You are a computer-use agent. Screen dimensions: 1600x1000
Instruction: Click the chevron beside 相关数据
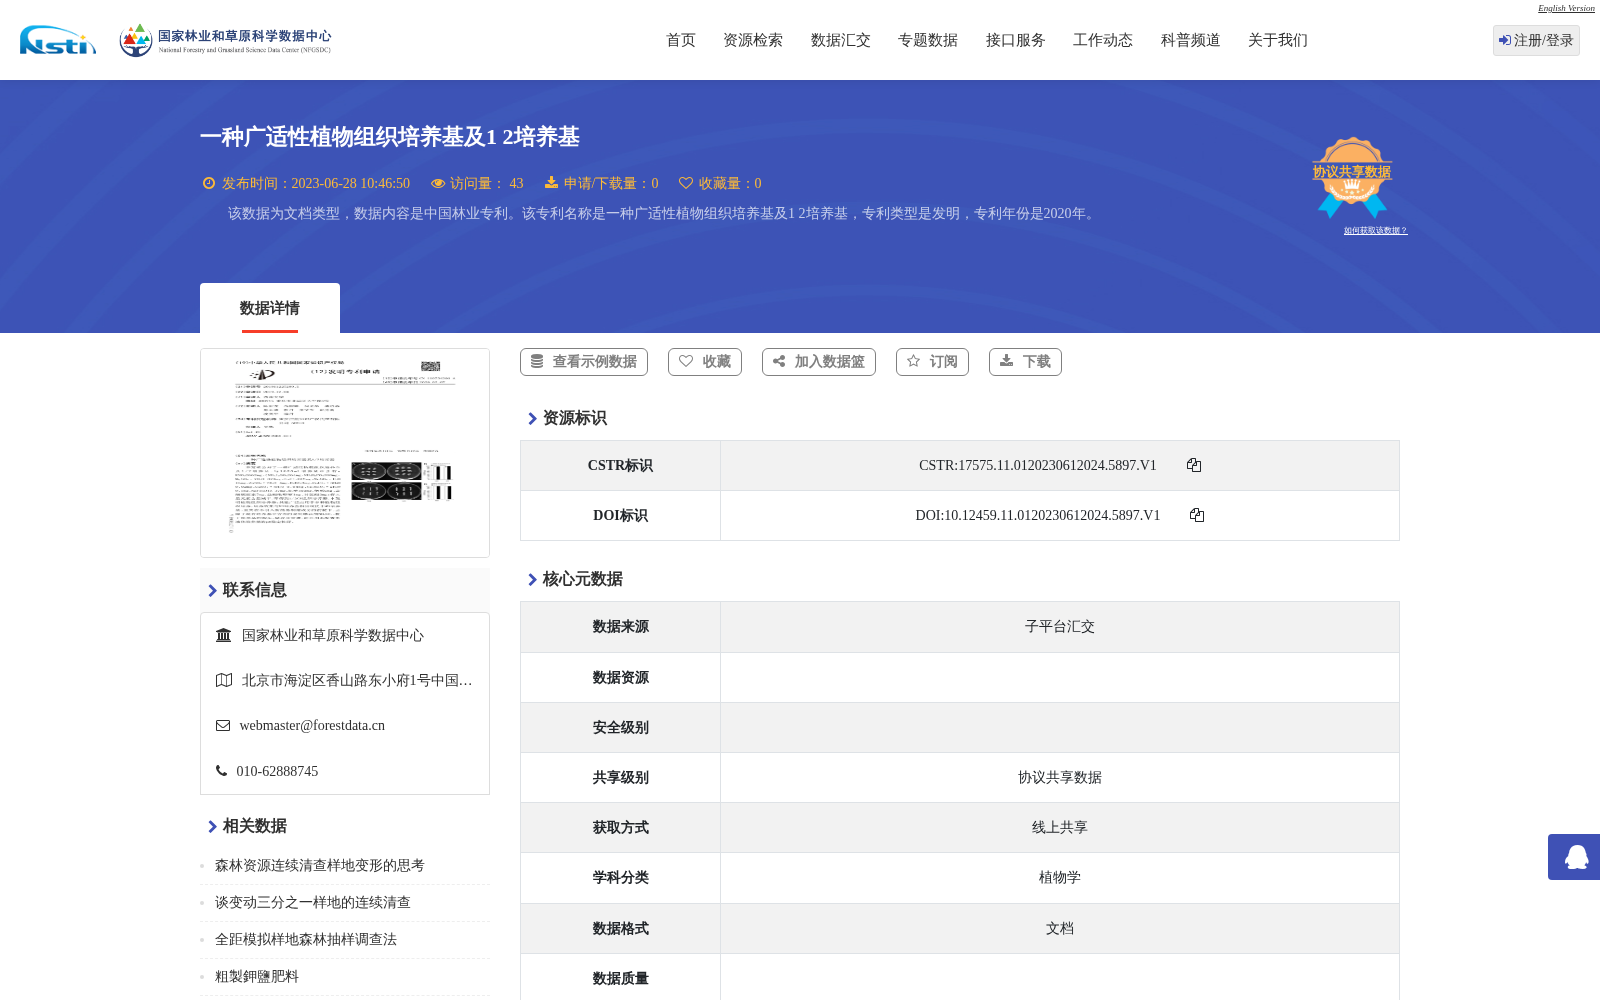coord(212,826)
